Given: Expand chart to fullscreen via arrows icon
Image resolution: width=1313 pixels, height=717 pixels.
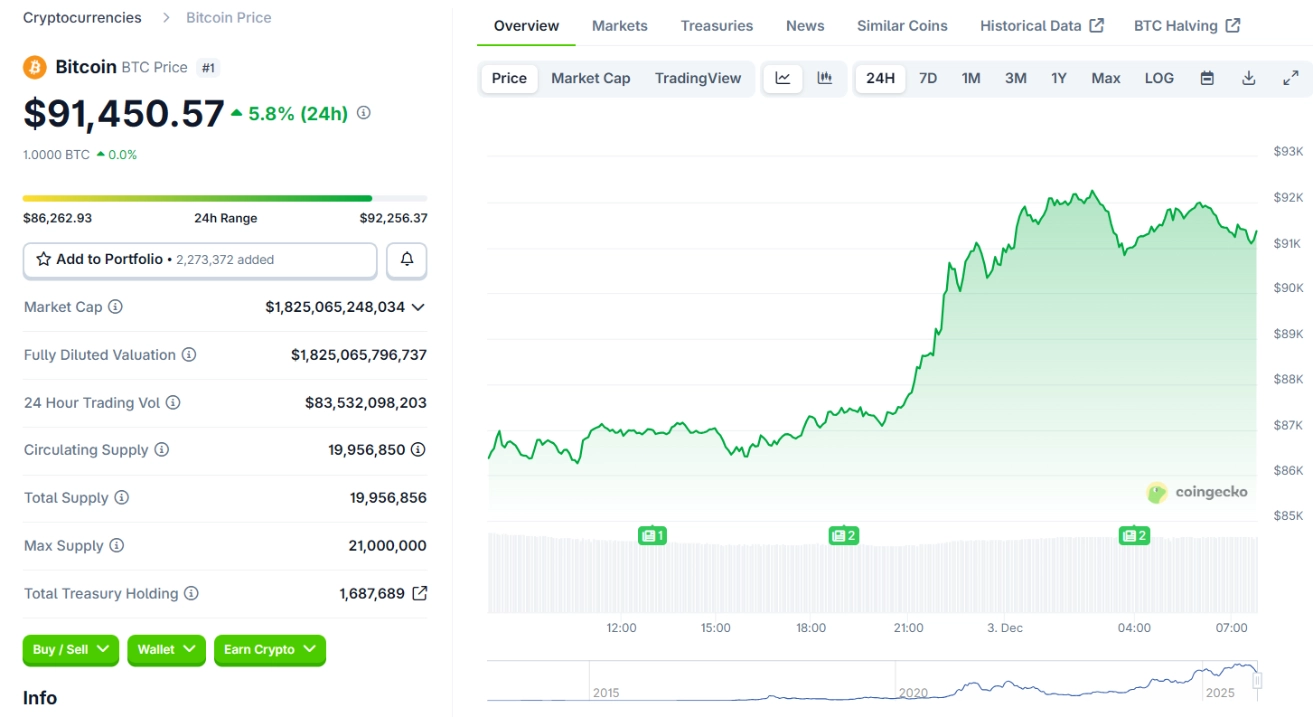Looking at the screenshot, I should [x=1291, y=78].
